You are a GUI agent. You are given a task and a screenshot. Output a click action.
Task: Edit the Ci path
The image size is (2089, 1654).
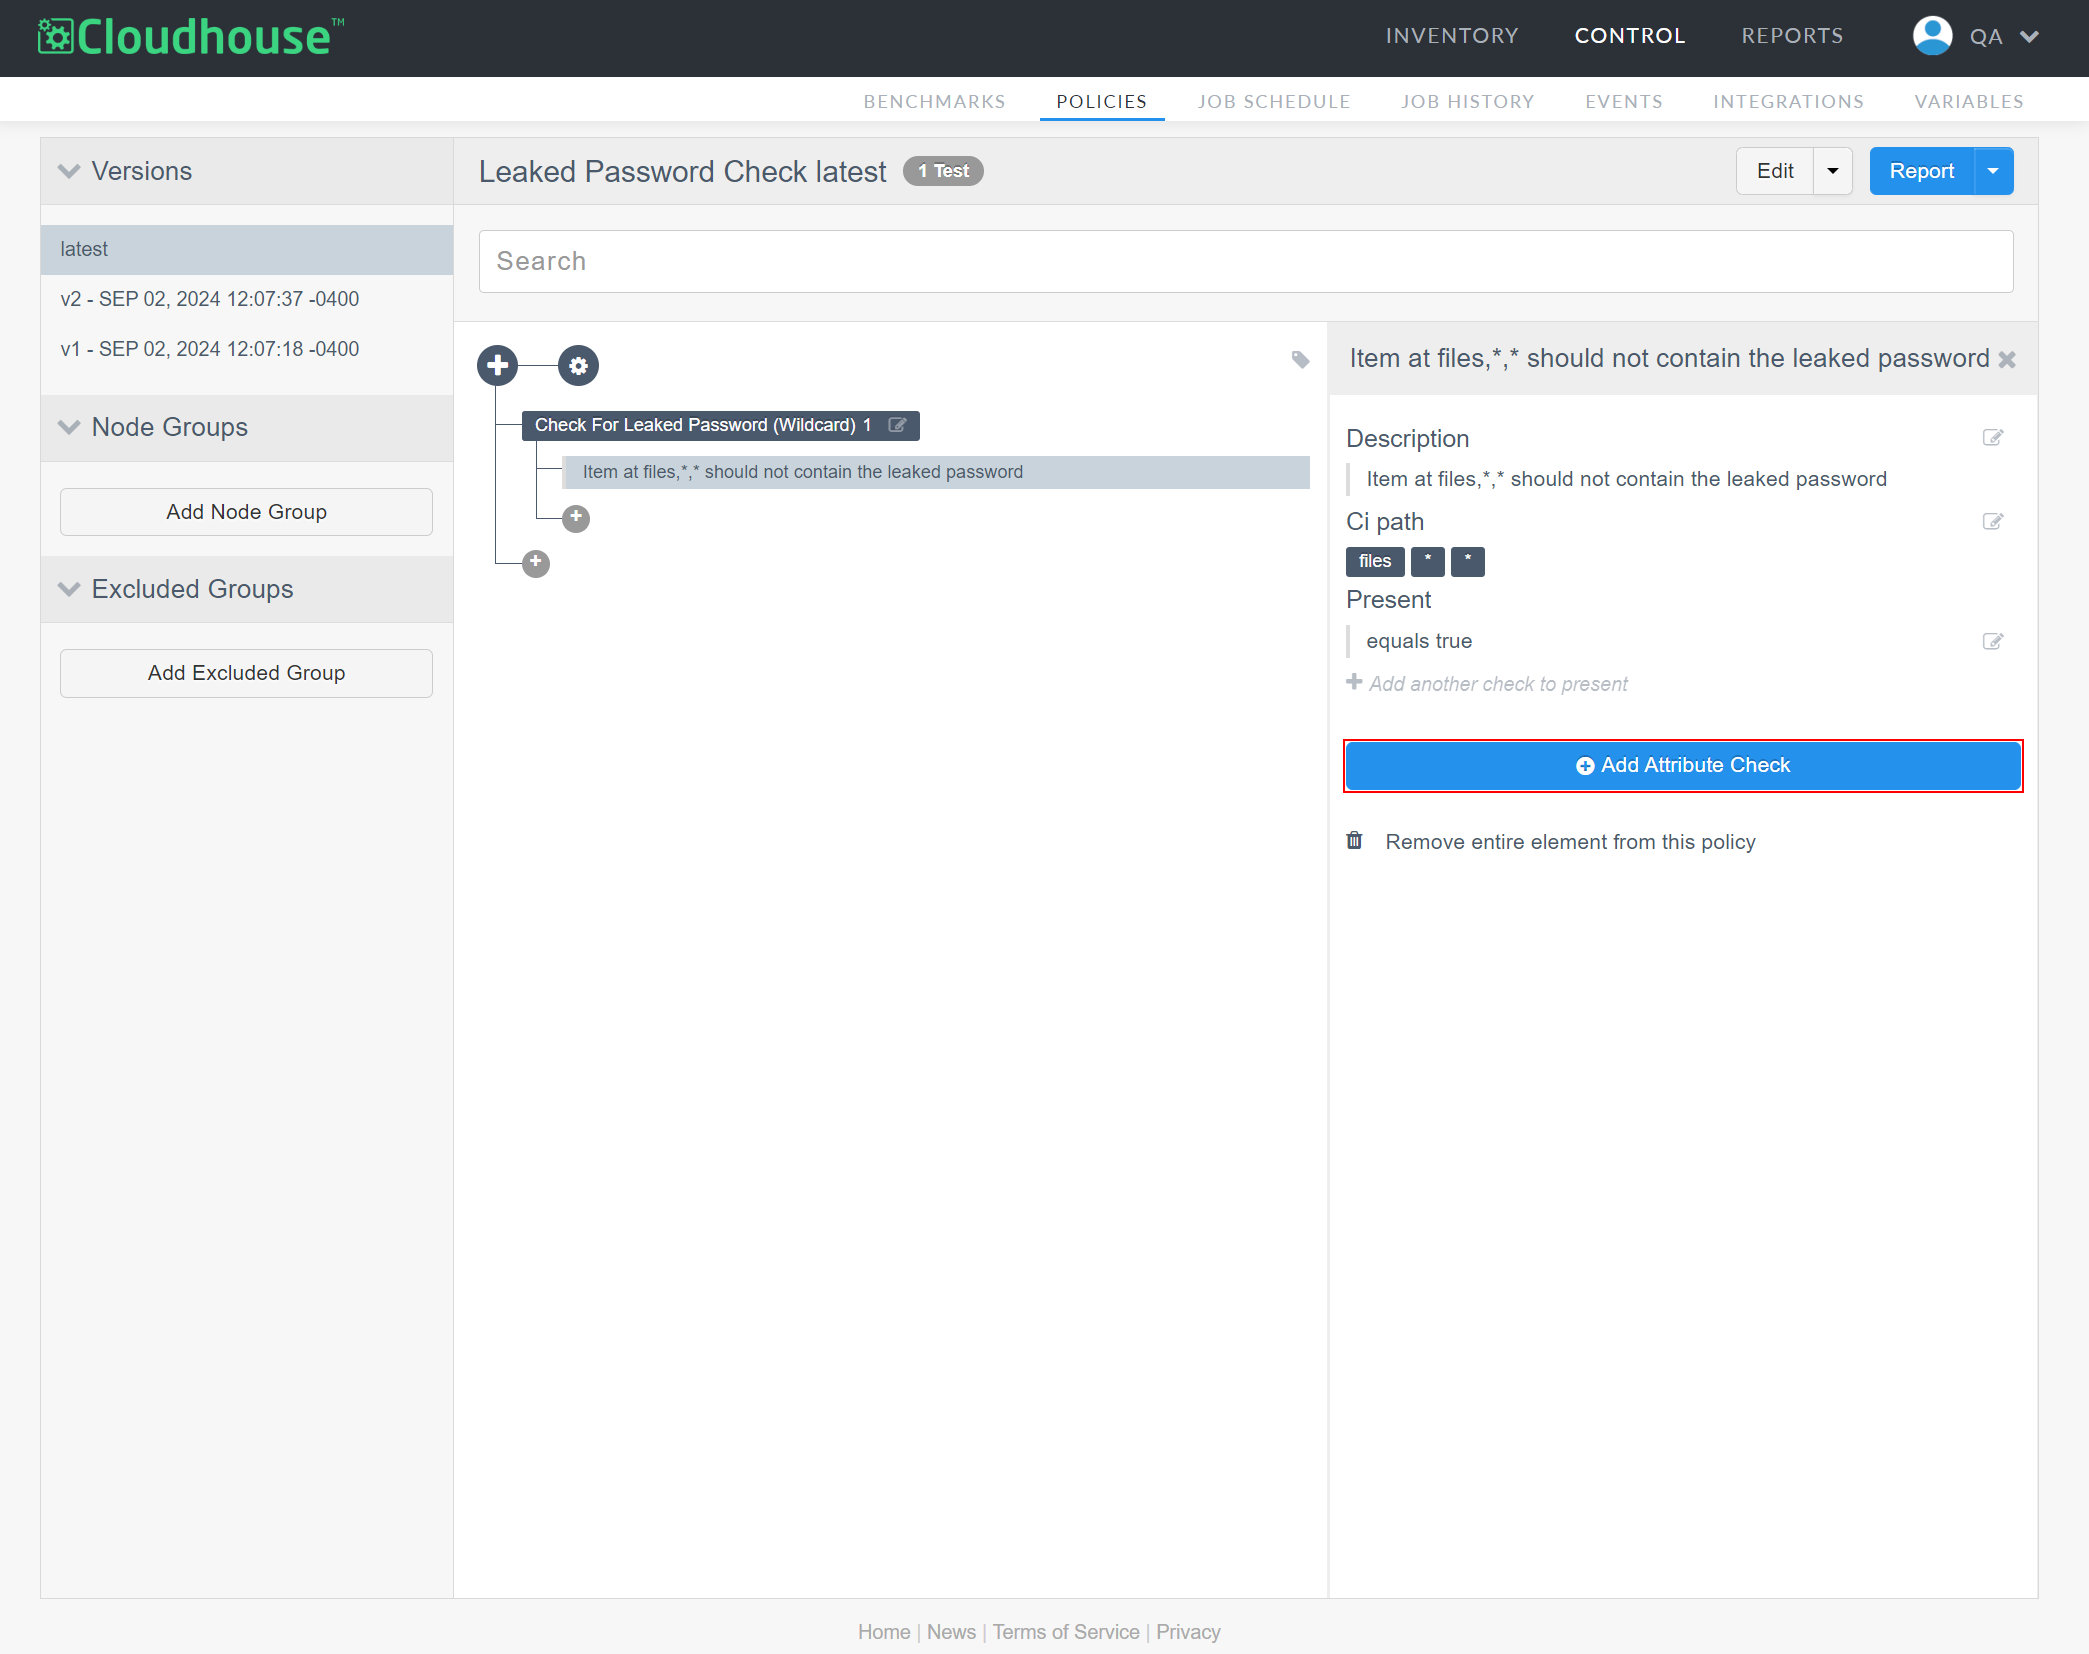click(x=1993, y=522)
